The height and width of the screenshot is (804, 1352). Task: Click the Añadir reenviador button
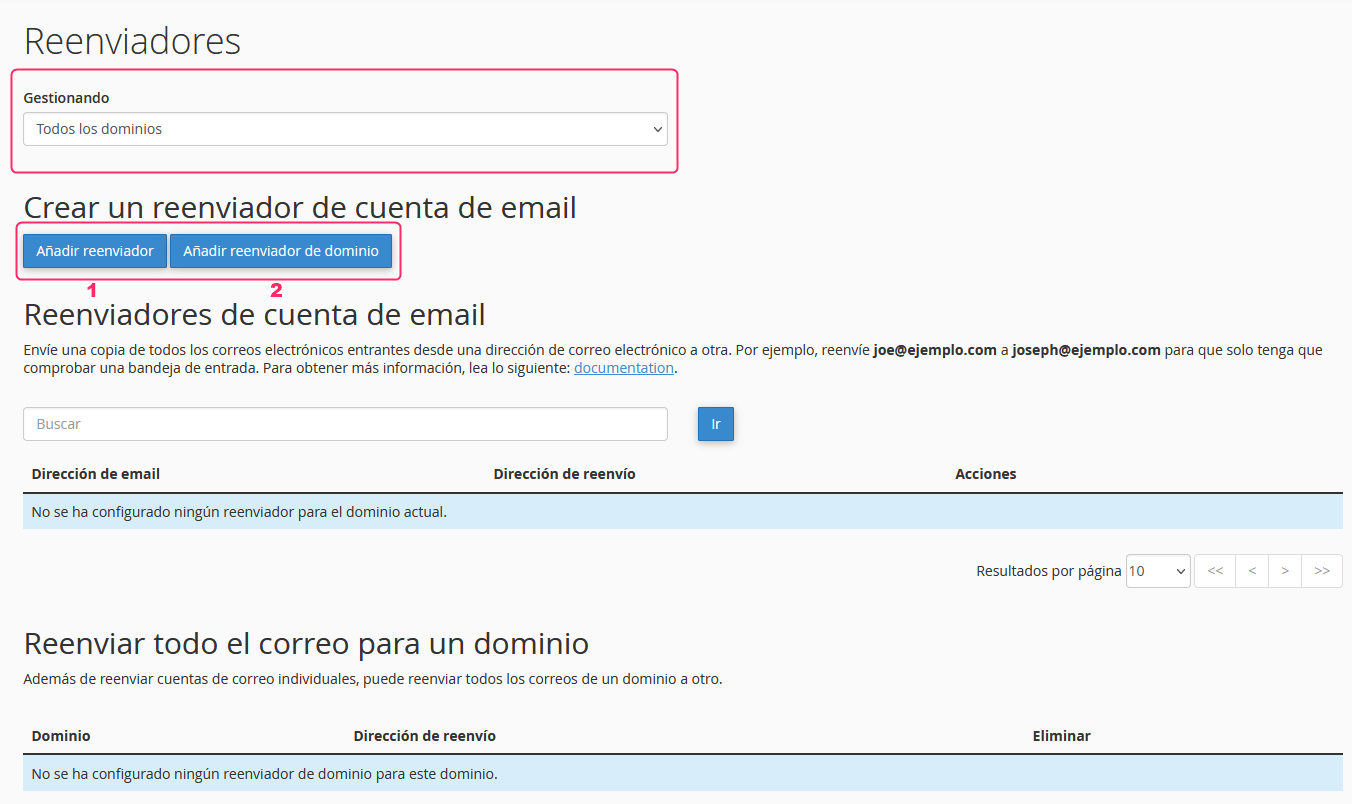95,251
